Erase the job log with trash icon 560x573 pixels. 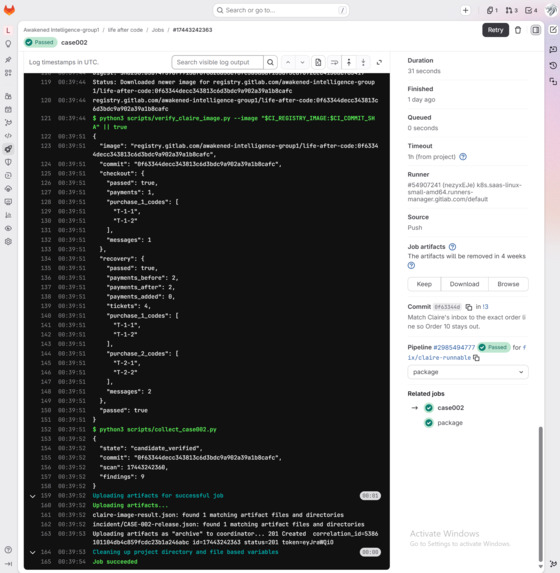(x=518, y=30)
